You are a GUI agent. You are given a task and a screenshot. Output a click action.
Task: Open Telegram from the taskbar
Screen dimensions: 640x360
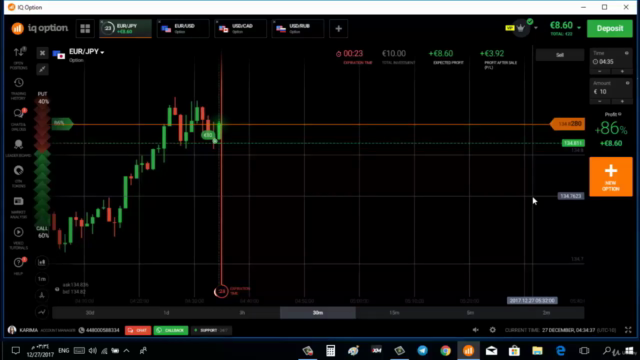click(422, 351)
